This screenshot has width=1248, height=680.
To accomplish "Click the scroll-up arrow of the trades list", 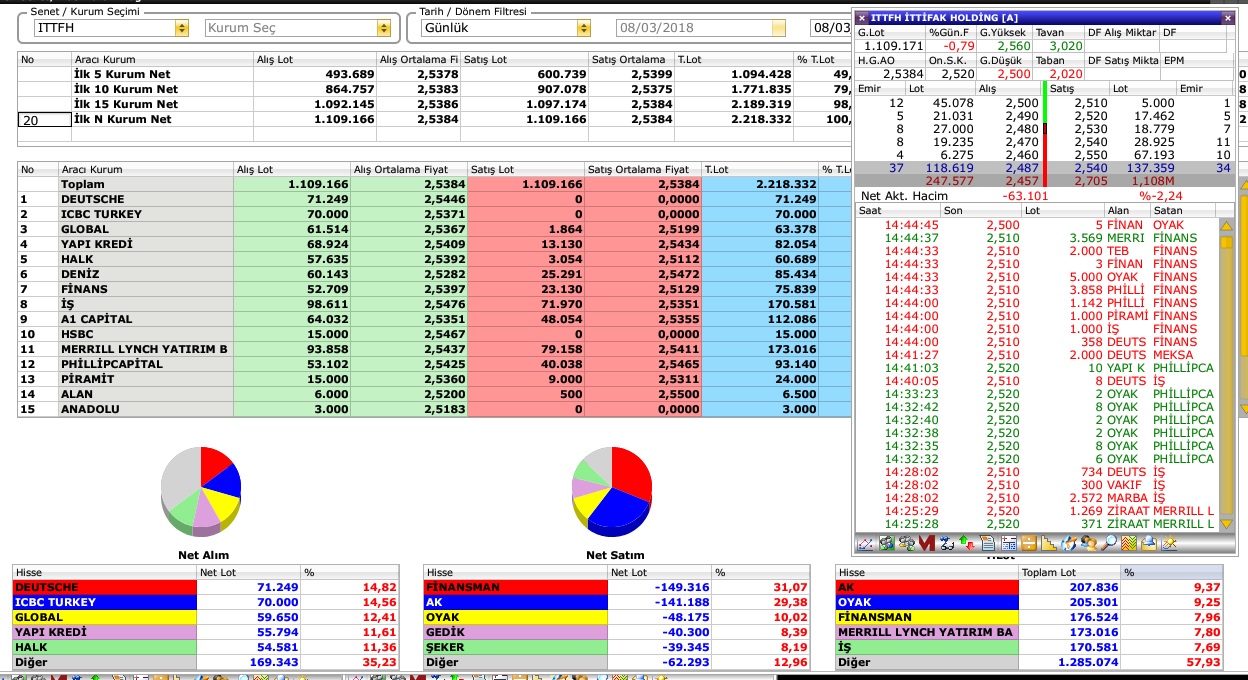I will (x=1226, y=226).
